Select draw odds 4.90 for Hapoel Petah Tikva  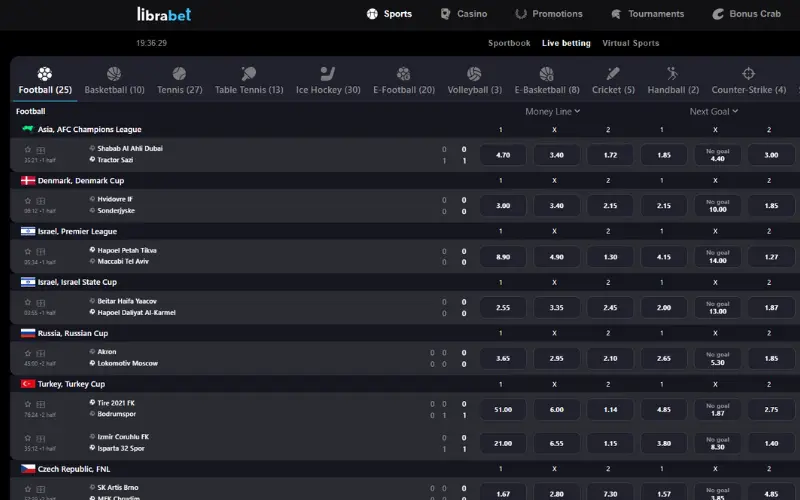point(557,257)
